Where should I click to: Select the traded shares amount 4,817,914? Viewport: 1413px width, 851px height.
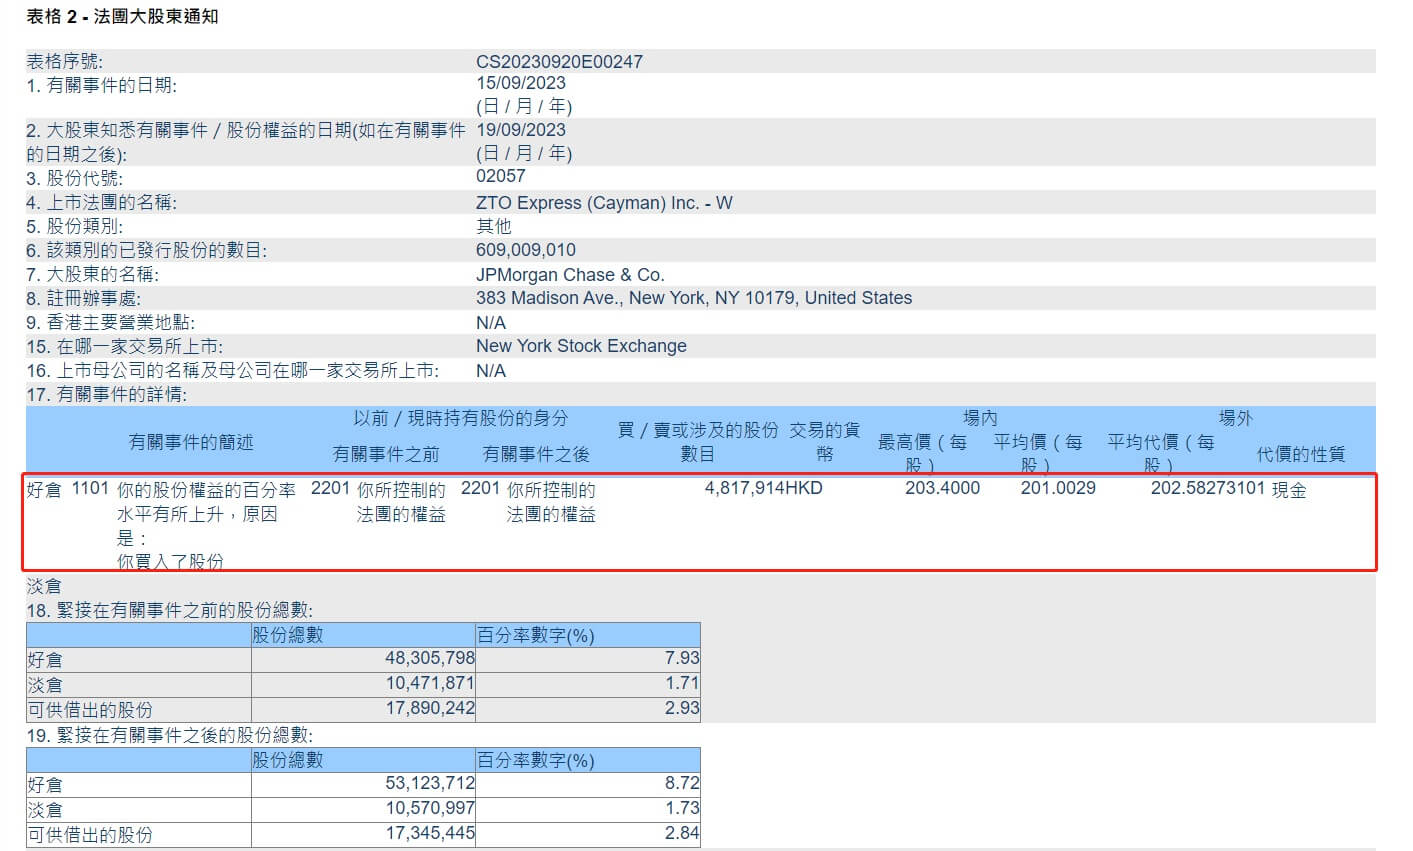[x=743, y=489]
